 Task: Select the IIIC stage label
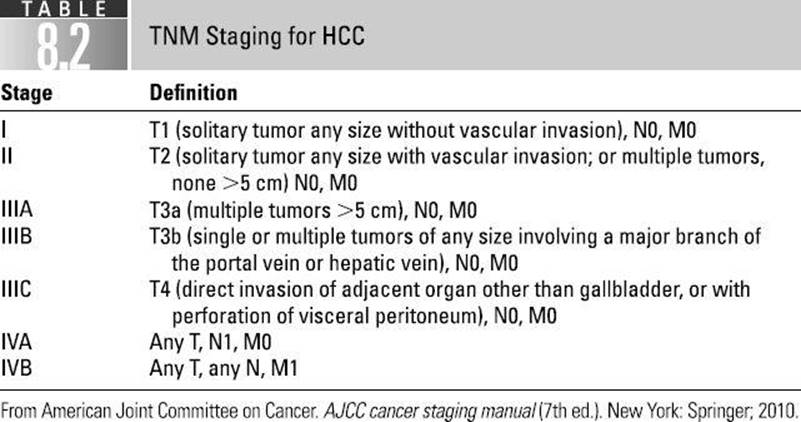coord(16,289)
